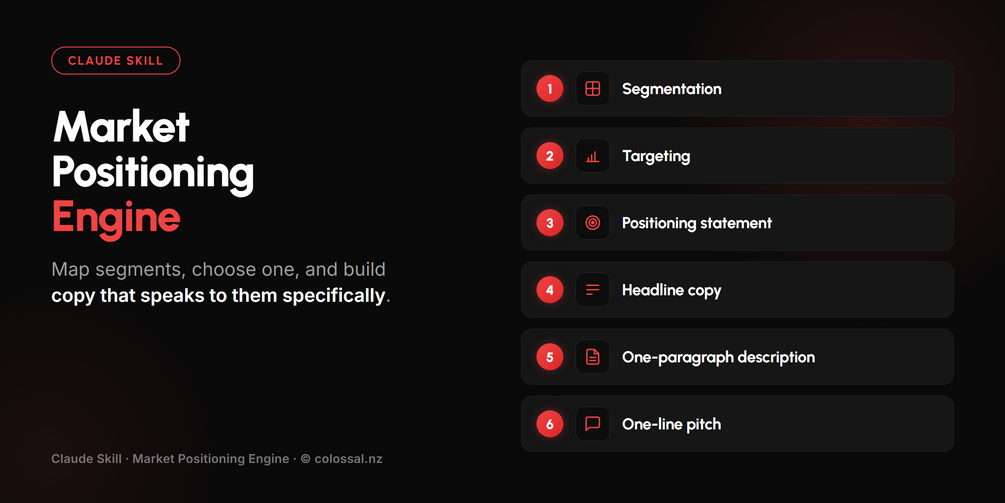The image size is (1005, 503).
Task: Click the speech bubble icon for One-line pitch
Action: click(x=592, y=424)
